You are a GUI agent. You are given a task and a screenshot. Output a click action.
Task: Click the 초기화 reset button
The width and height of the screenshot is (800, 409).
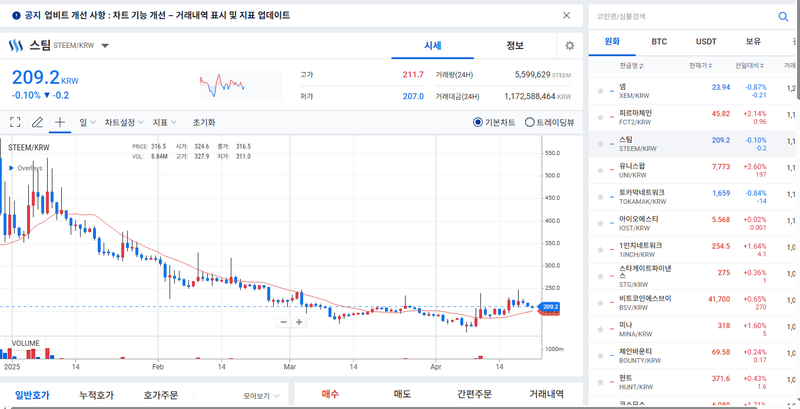click(204, 122)
